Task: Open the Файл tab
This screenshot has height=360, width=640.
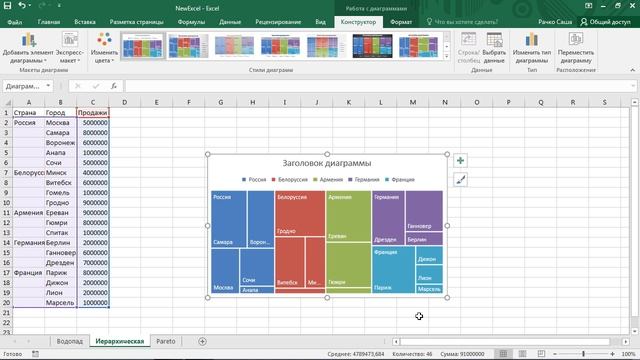Action: (15, 22)
